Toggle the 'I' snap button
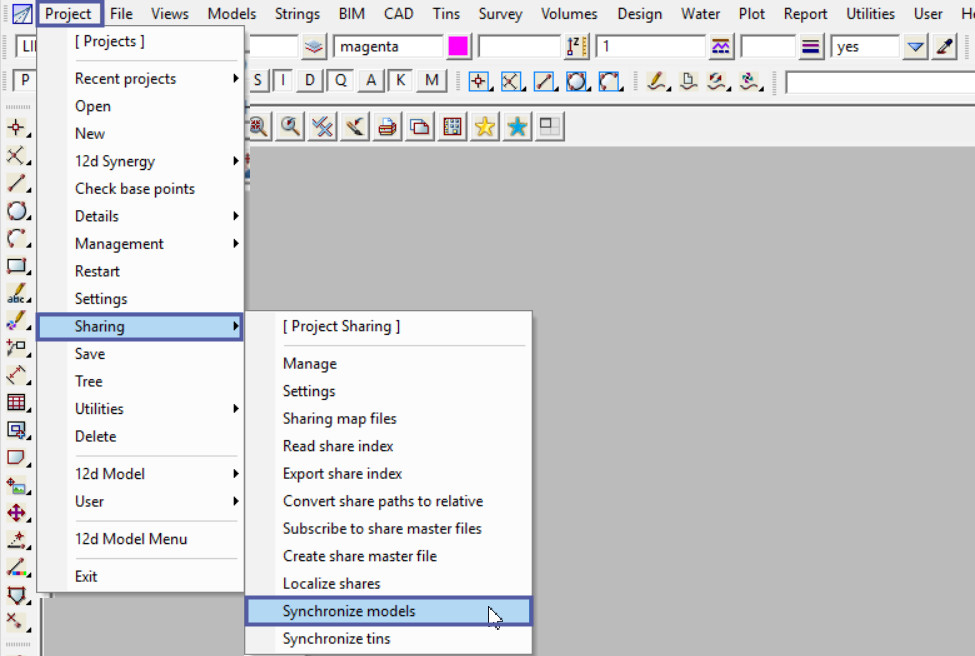 point(283,81)
